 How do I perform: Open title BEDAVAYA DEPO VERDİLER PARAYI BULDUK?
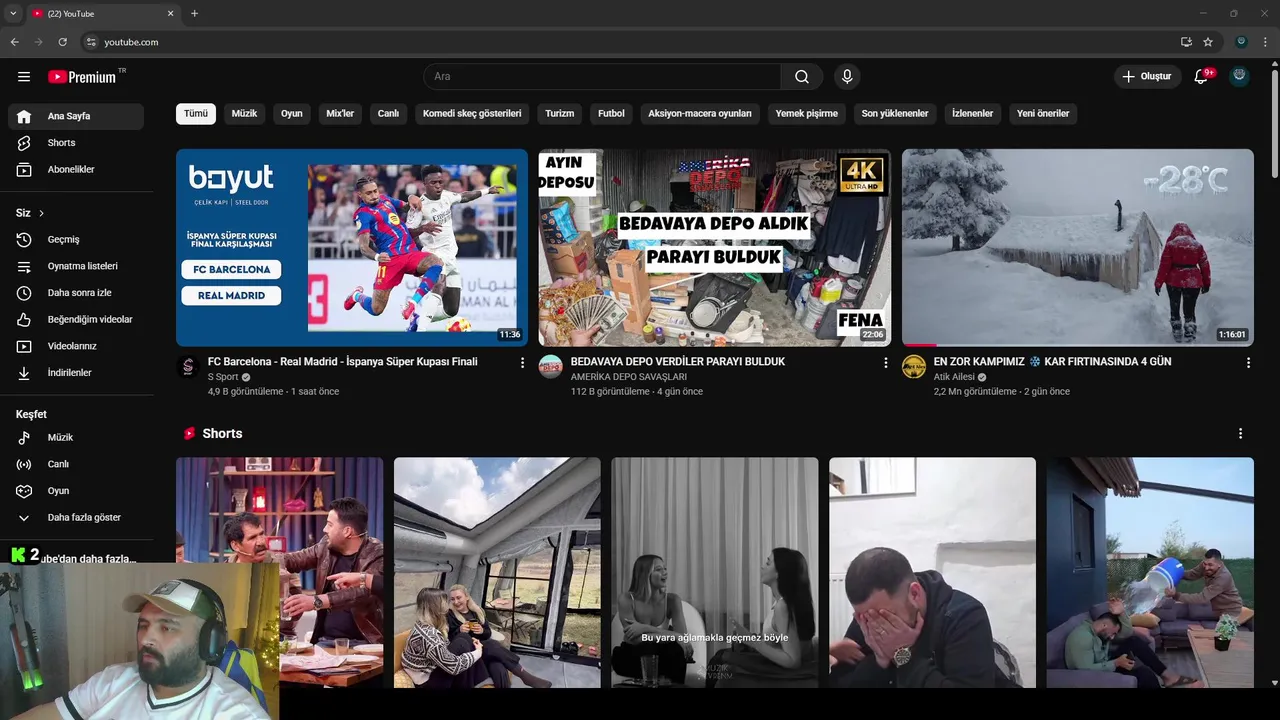coord(678,362)
